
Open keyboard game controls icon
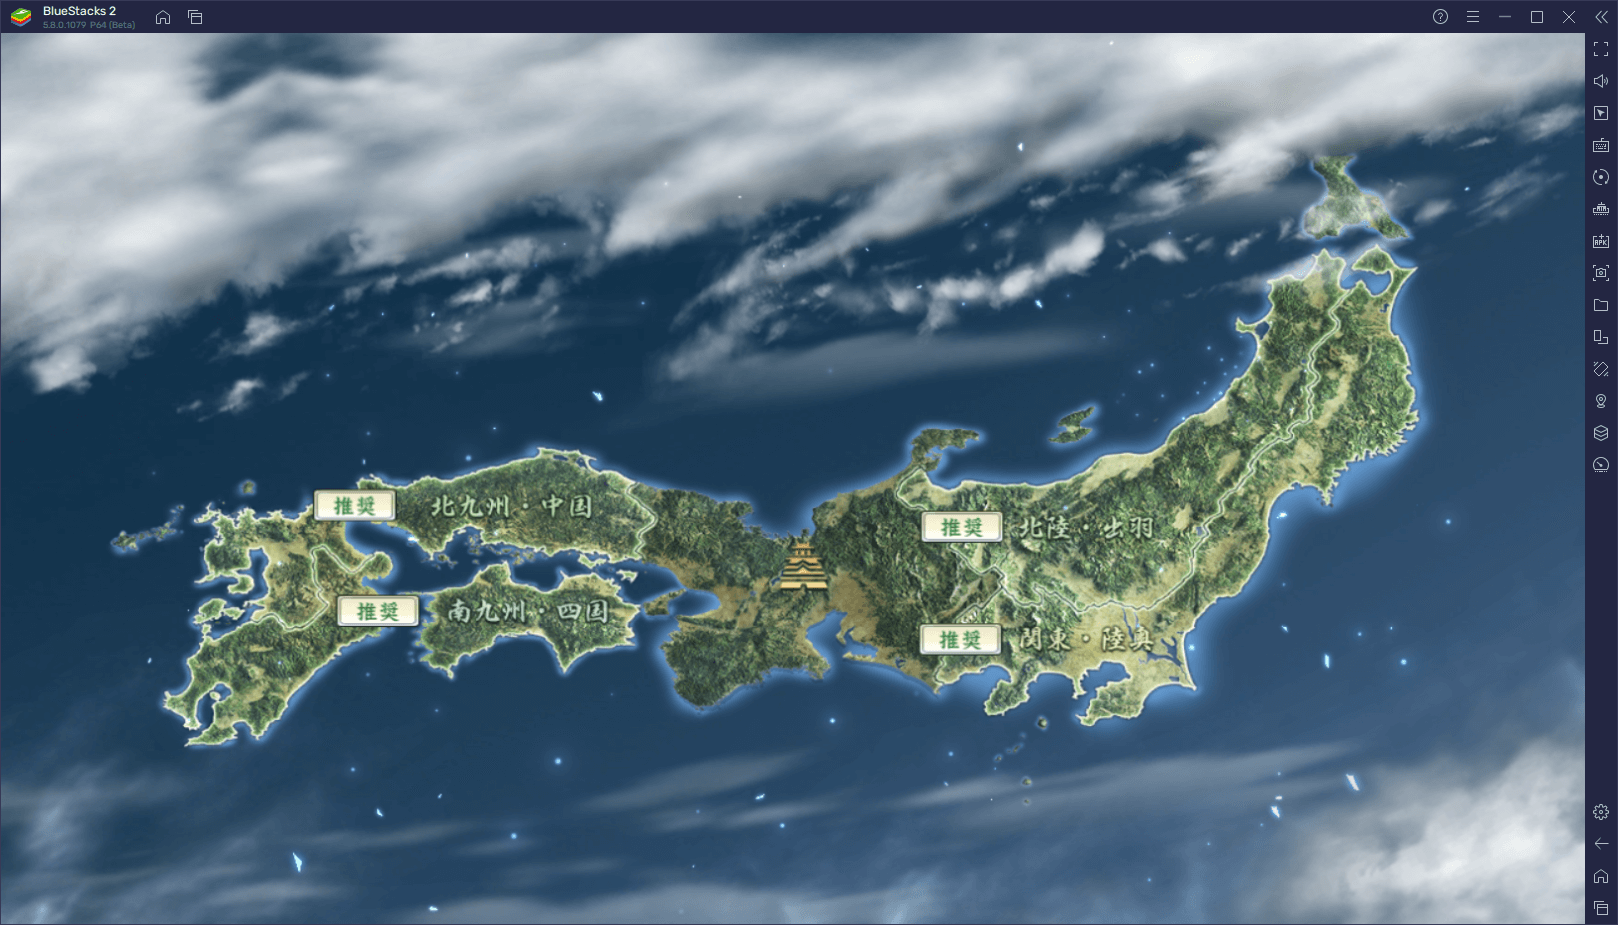(1601, 145)
